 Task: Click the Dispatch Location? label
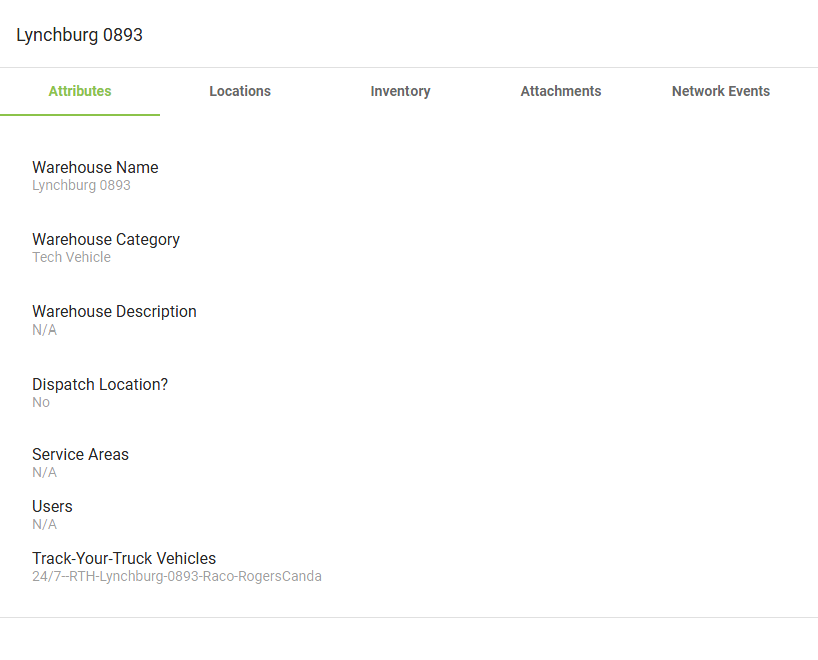pyautogui.click(x=100, y=385)
